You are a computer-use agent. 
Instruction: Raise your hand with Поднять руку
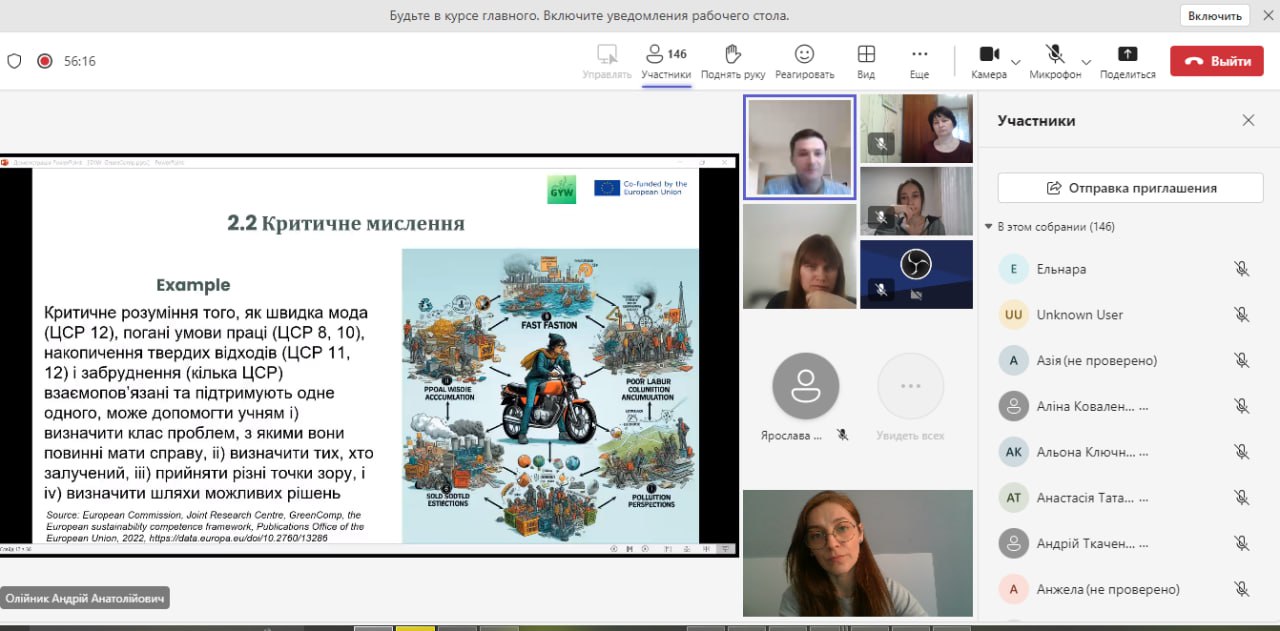(733, 61)
